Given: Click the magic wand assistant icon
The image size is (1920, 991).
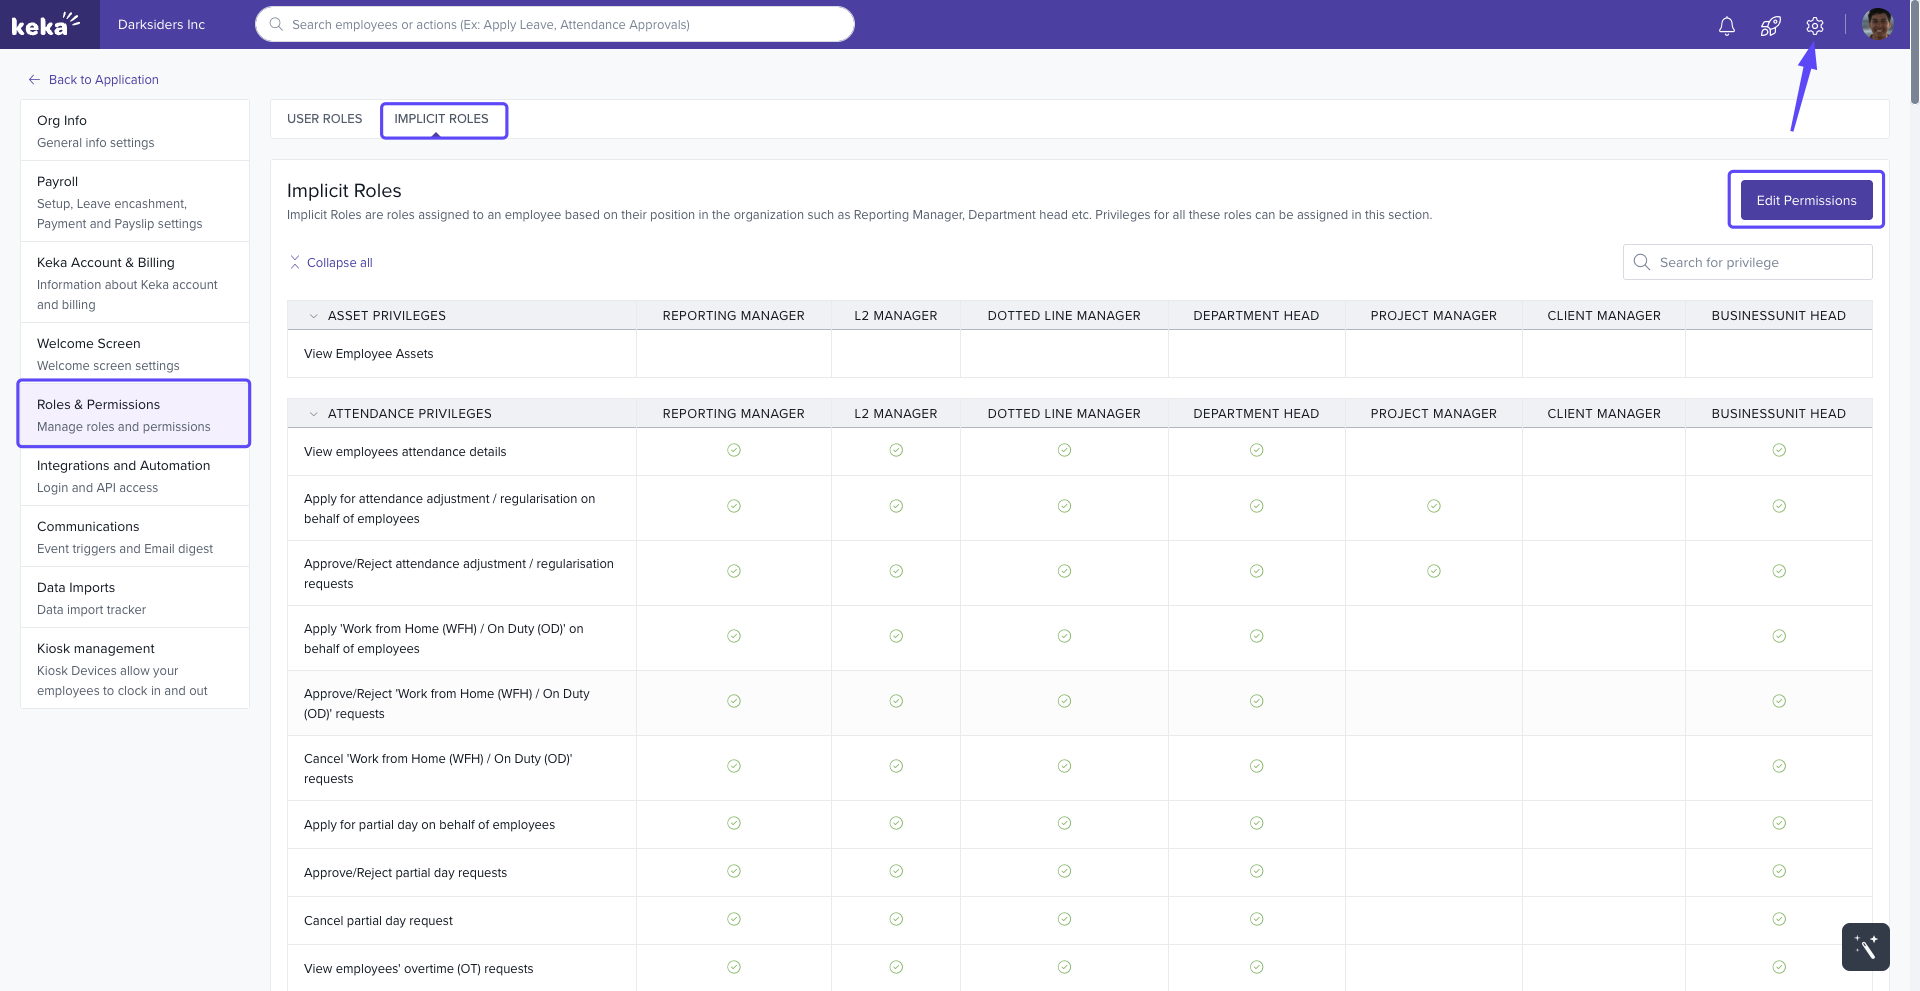Looking at the screenshot, I should tap(1865, 946).
